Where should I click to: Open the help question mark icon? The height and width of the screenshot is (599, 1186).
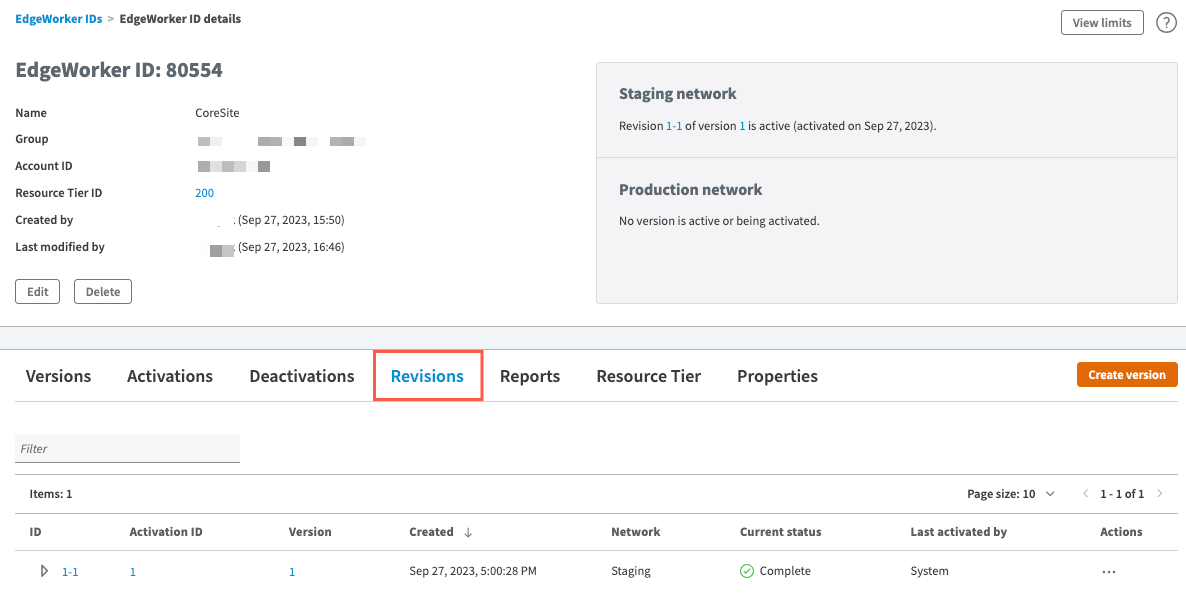tap(1166, 23)
